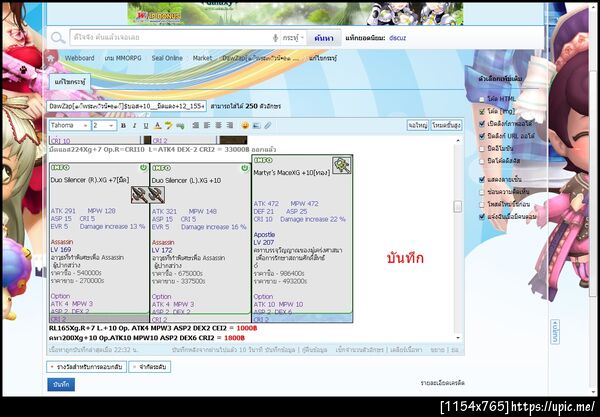600x417 pixels.
Task: Click the red 1000B price text
Action: (247, 328)
